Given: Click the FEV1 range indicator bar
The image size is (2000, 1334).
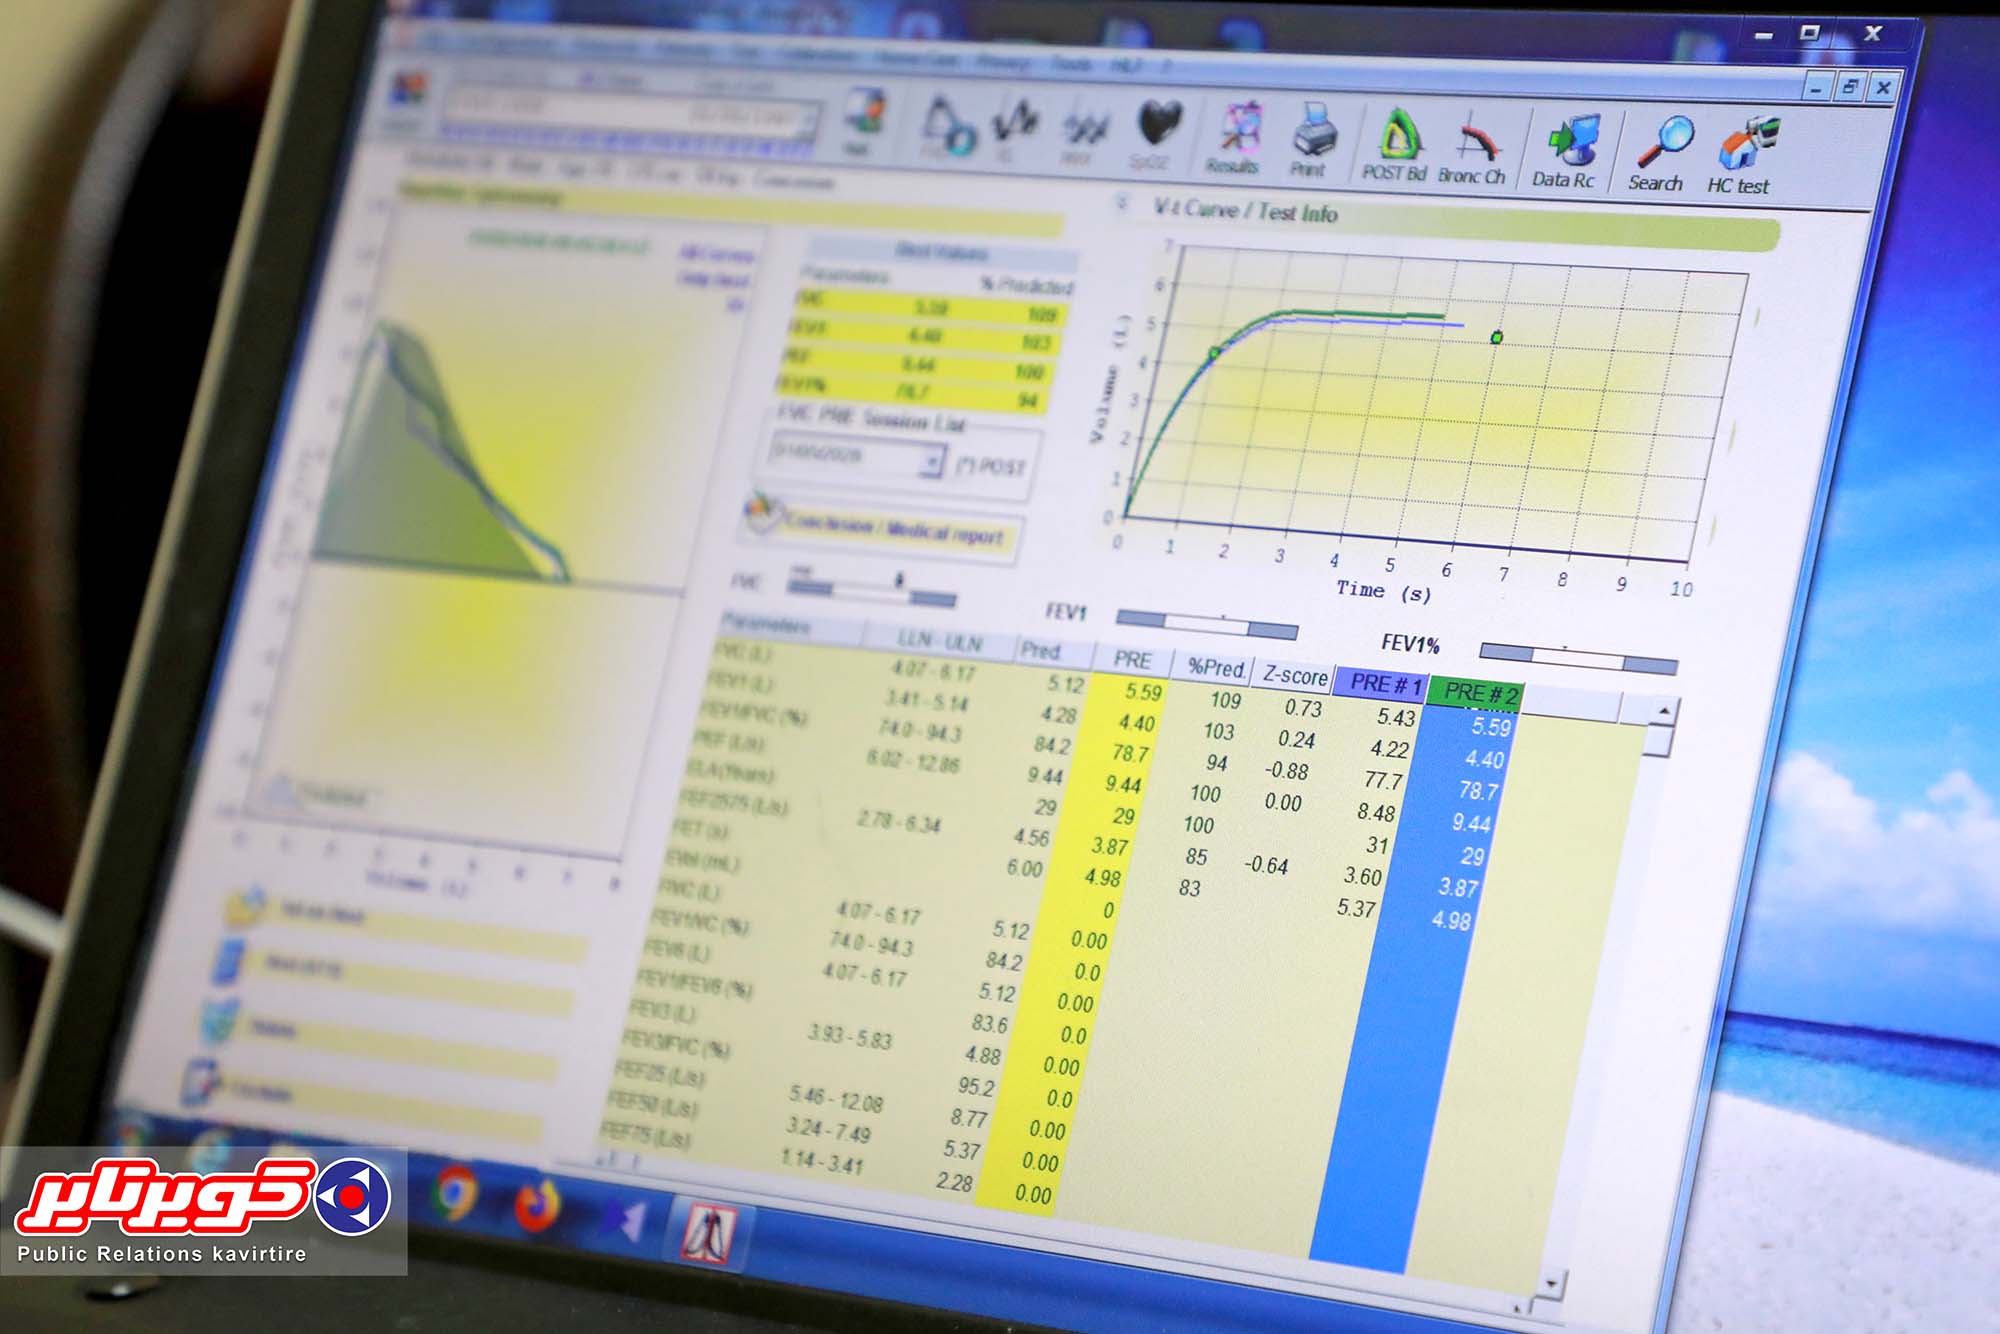Looking at the screenshot, I should click(1206, 624).
